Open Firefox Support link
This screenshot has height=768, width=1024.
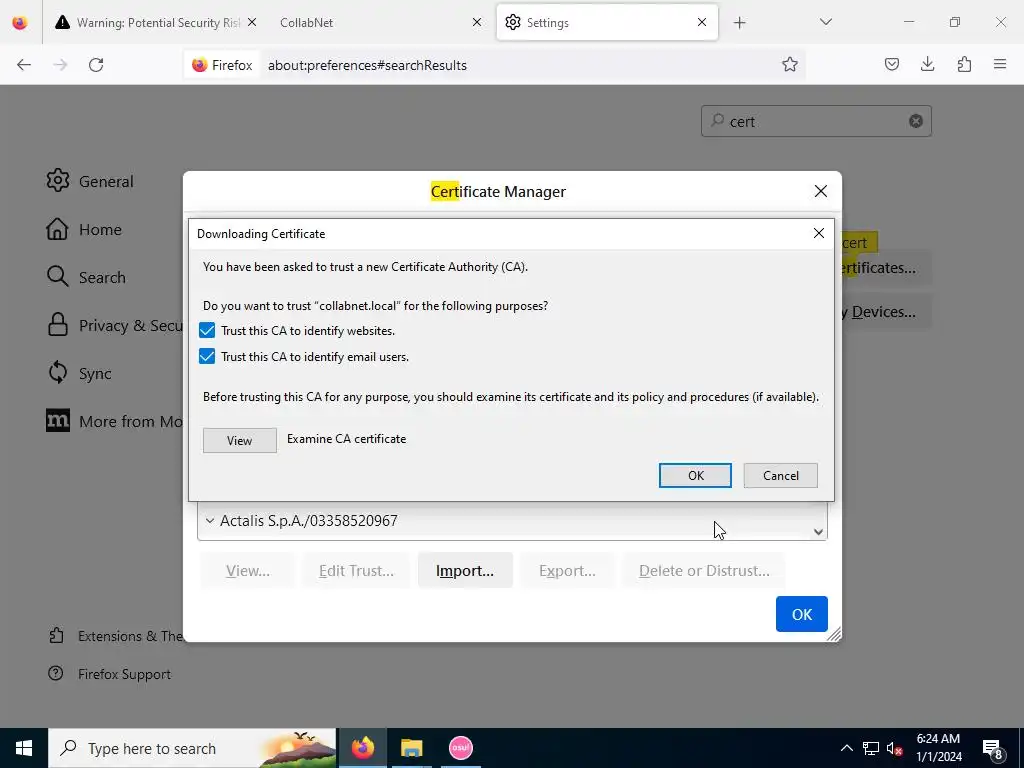(110, 674)
